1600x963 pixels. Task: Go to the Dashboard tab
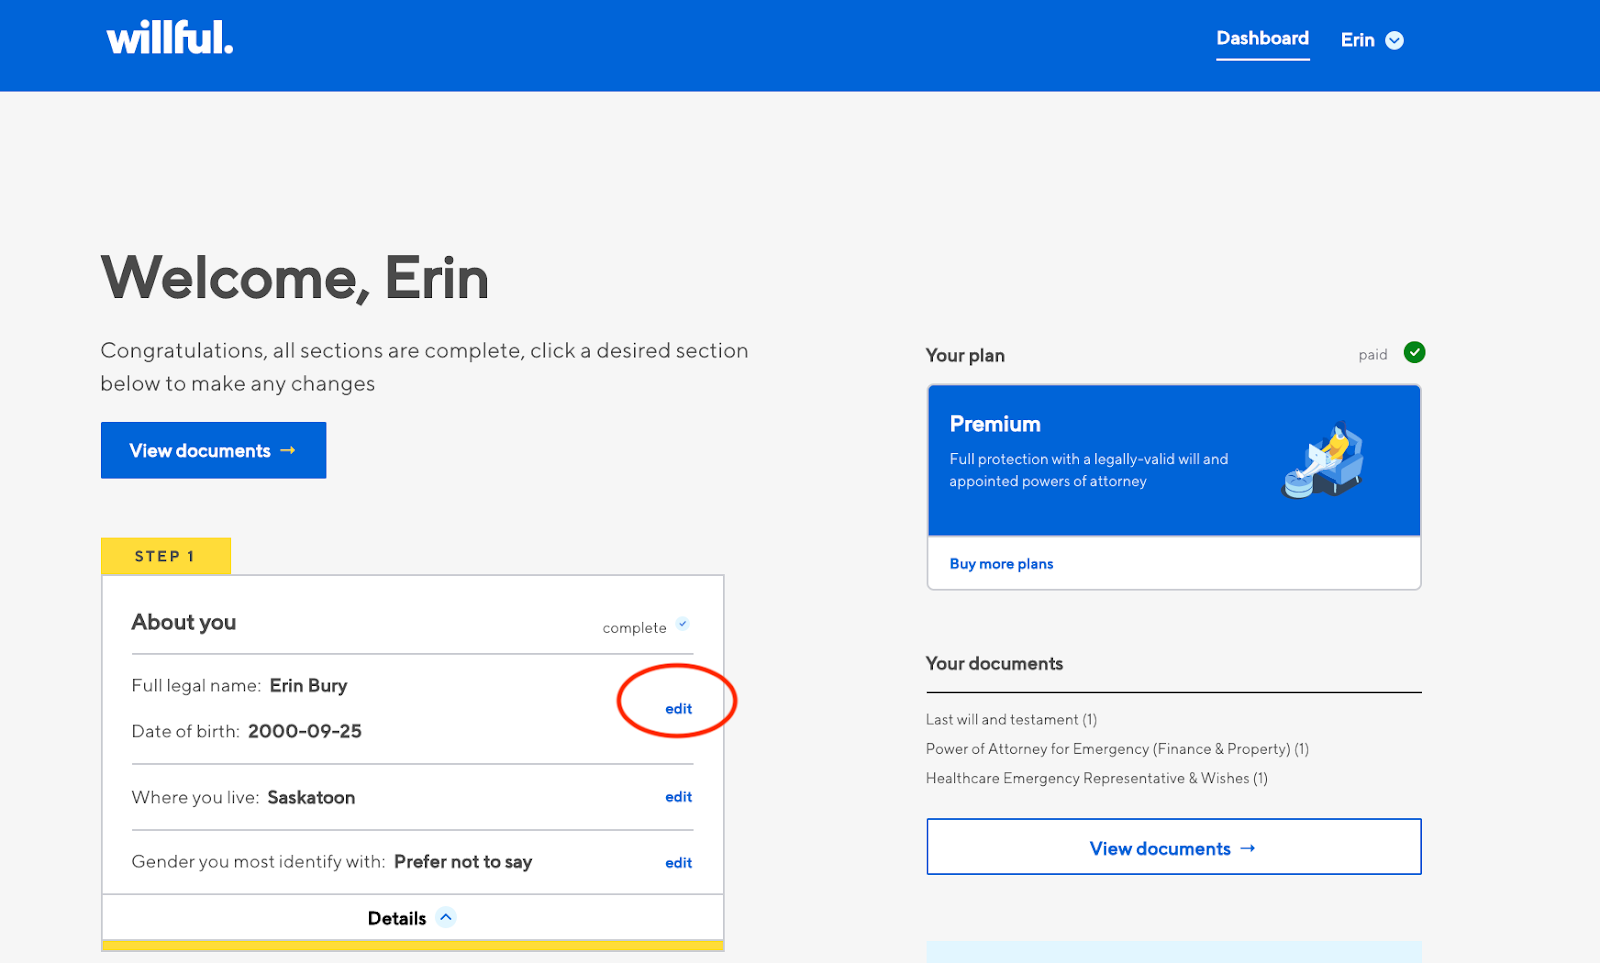coord(1262,39)
